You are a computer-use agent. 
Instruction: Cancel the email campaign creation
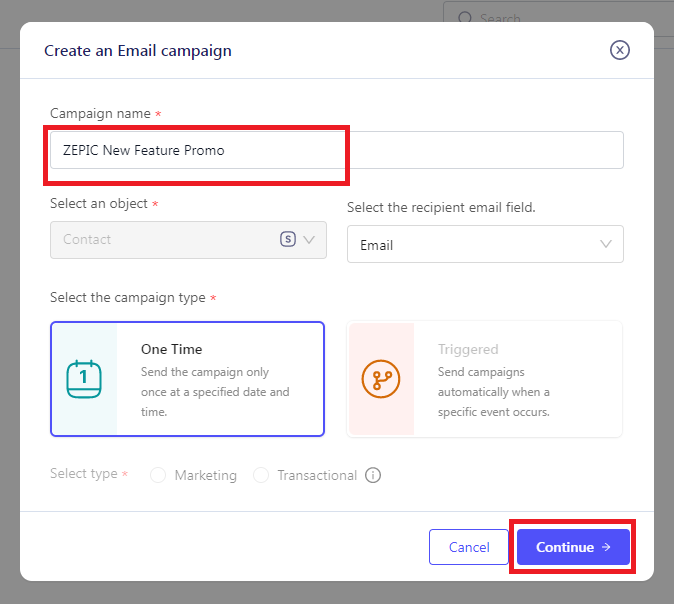tap(469, 547)
